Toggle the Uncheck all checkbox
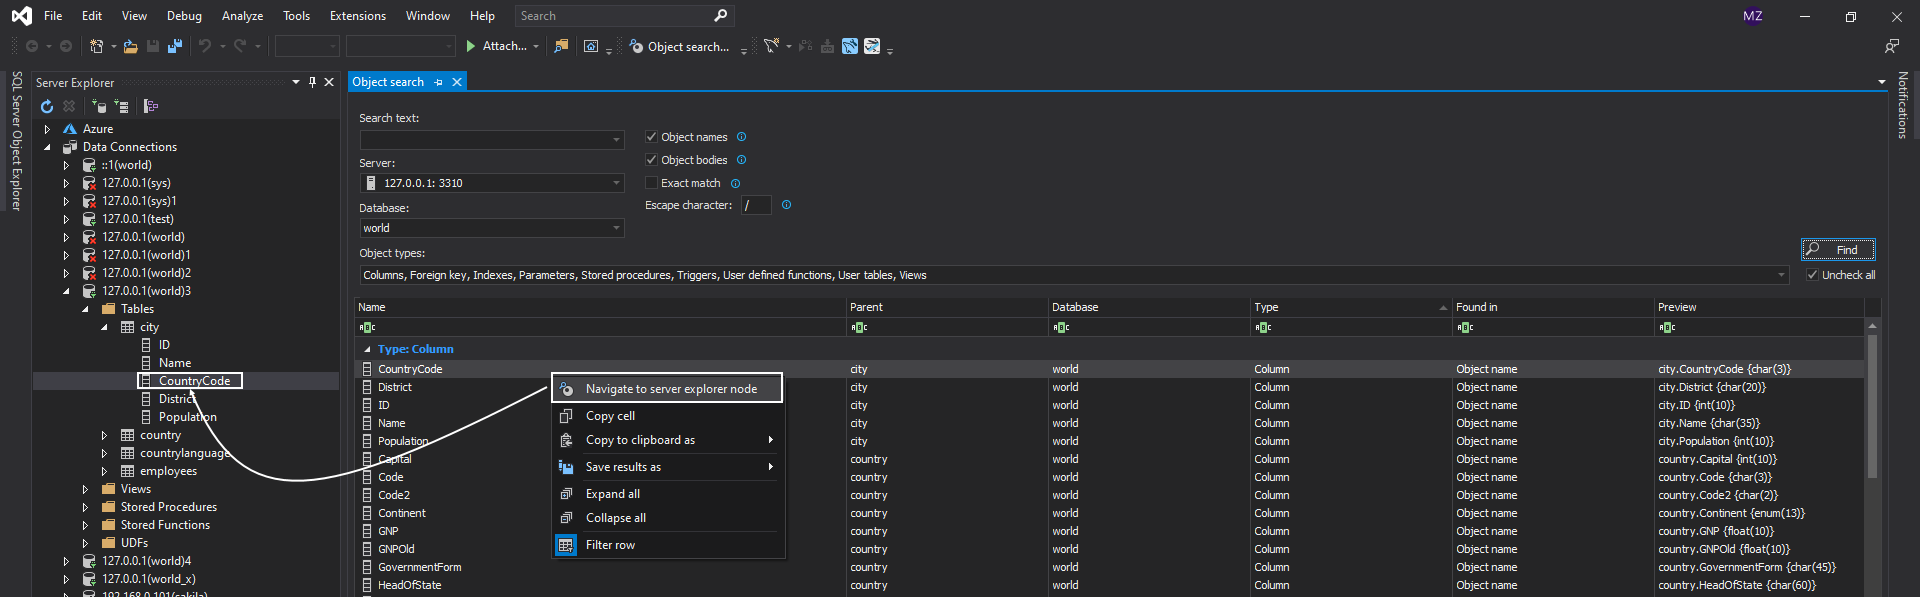 (x=1812, y=275)
